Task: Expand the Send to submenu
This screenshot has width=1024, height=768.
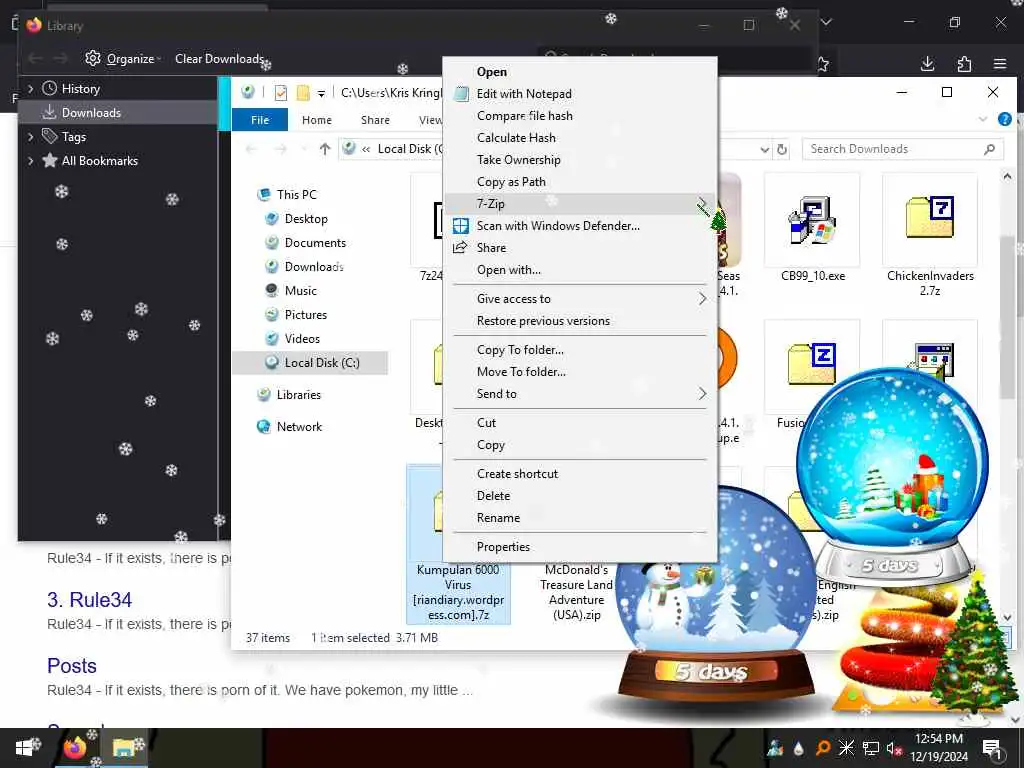Action: 702,394
